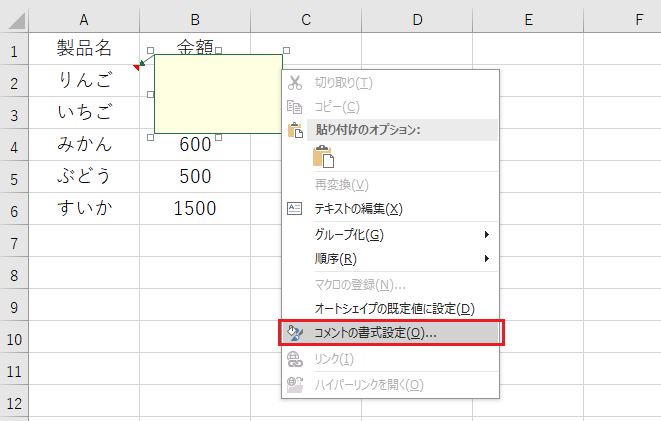Viewport: 661px width, 421px height.
Task: Click the cell with value 600
Action: tap(195, 147)
